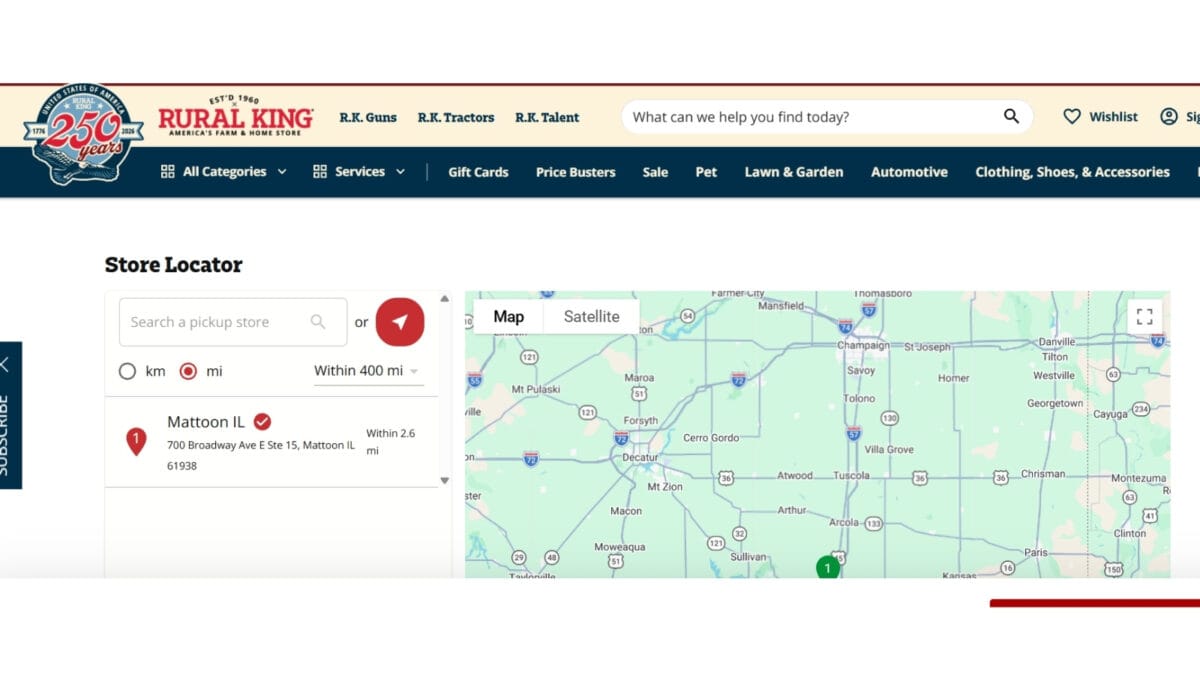Viewport: 1200px width, 675px height.
Task: Close the Subscribe side tab
Action: (x=4, y=364)
